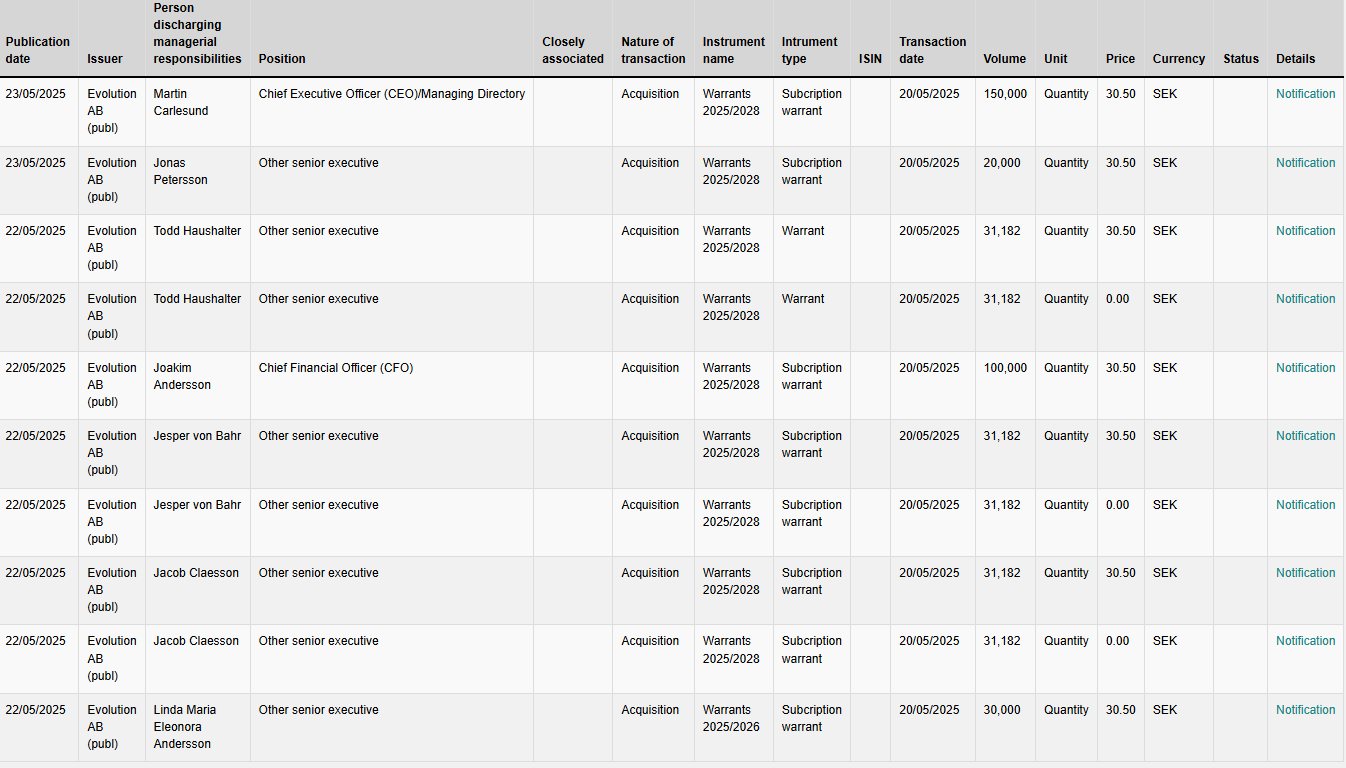Click the Intrument type column header
This screenshot has height=768, width=1346.
click(811, 50)
